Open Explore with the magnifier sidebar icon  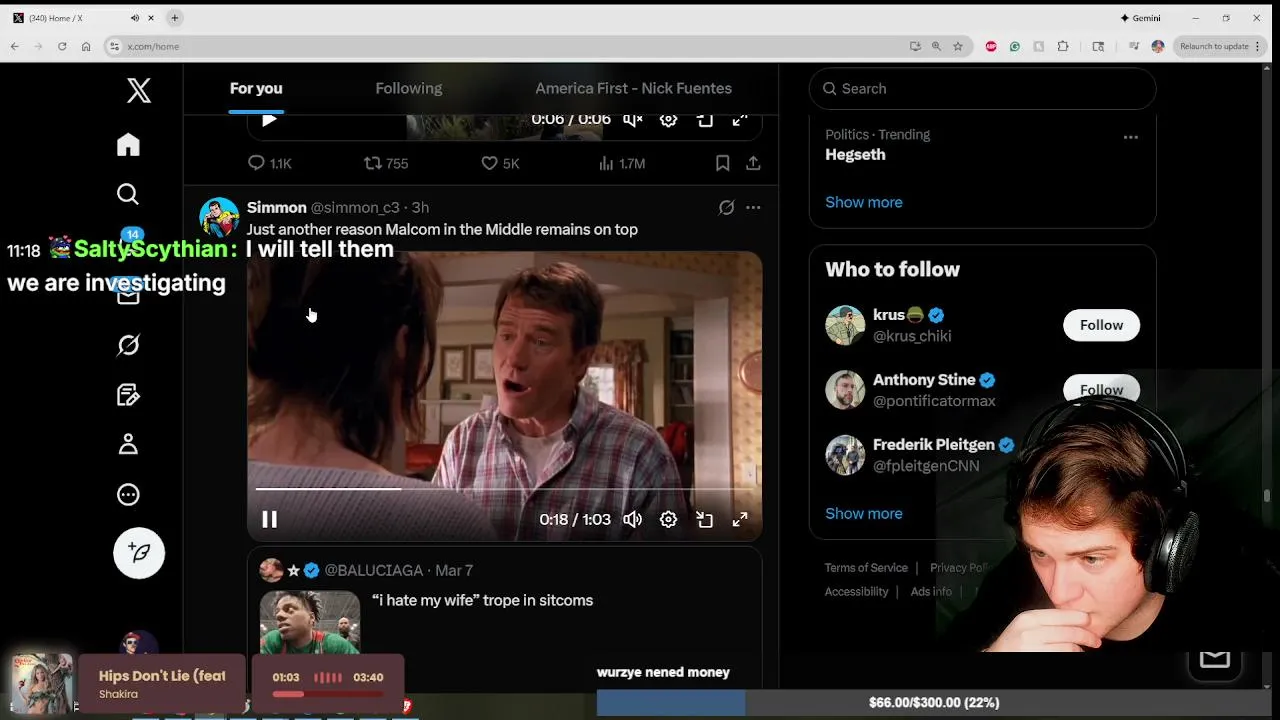pyautogui.click(x=128, y=194)
